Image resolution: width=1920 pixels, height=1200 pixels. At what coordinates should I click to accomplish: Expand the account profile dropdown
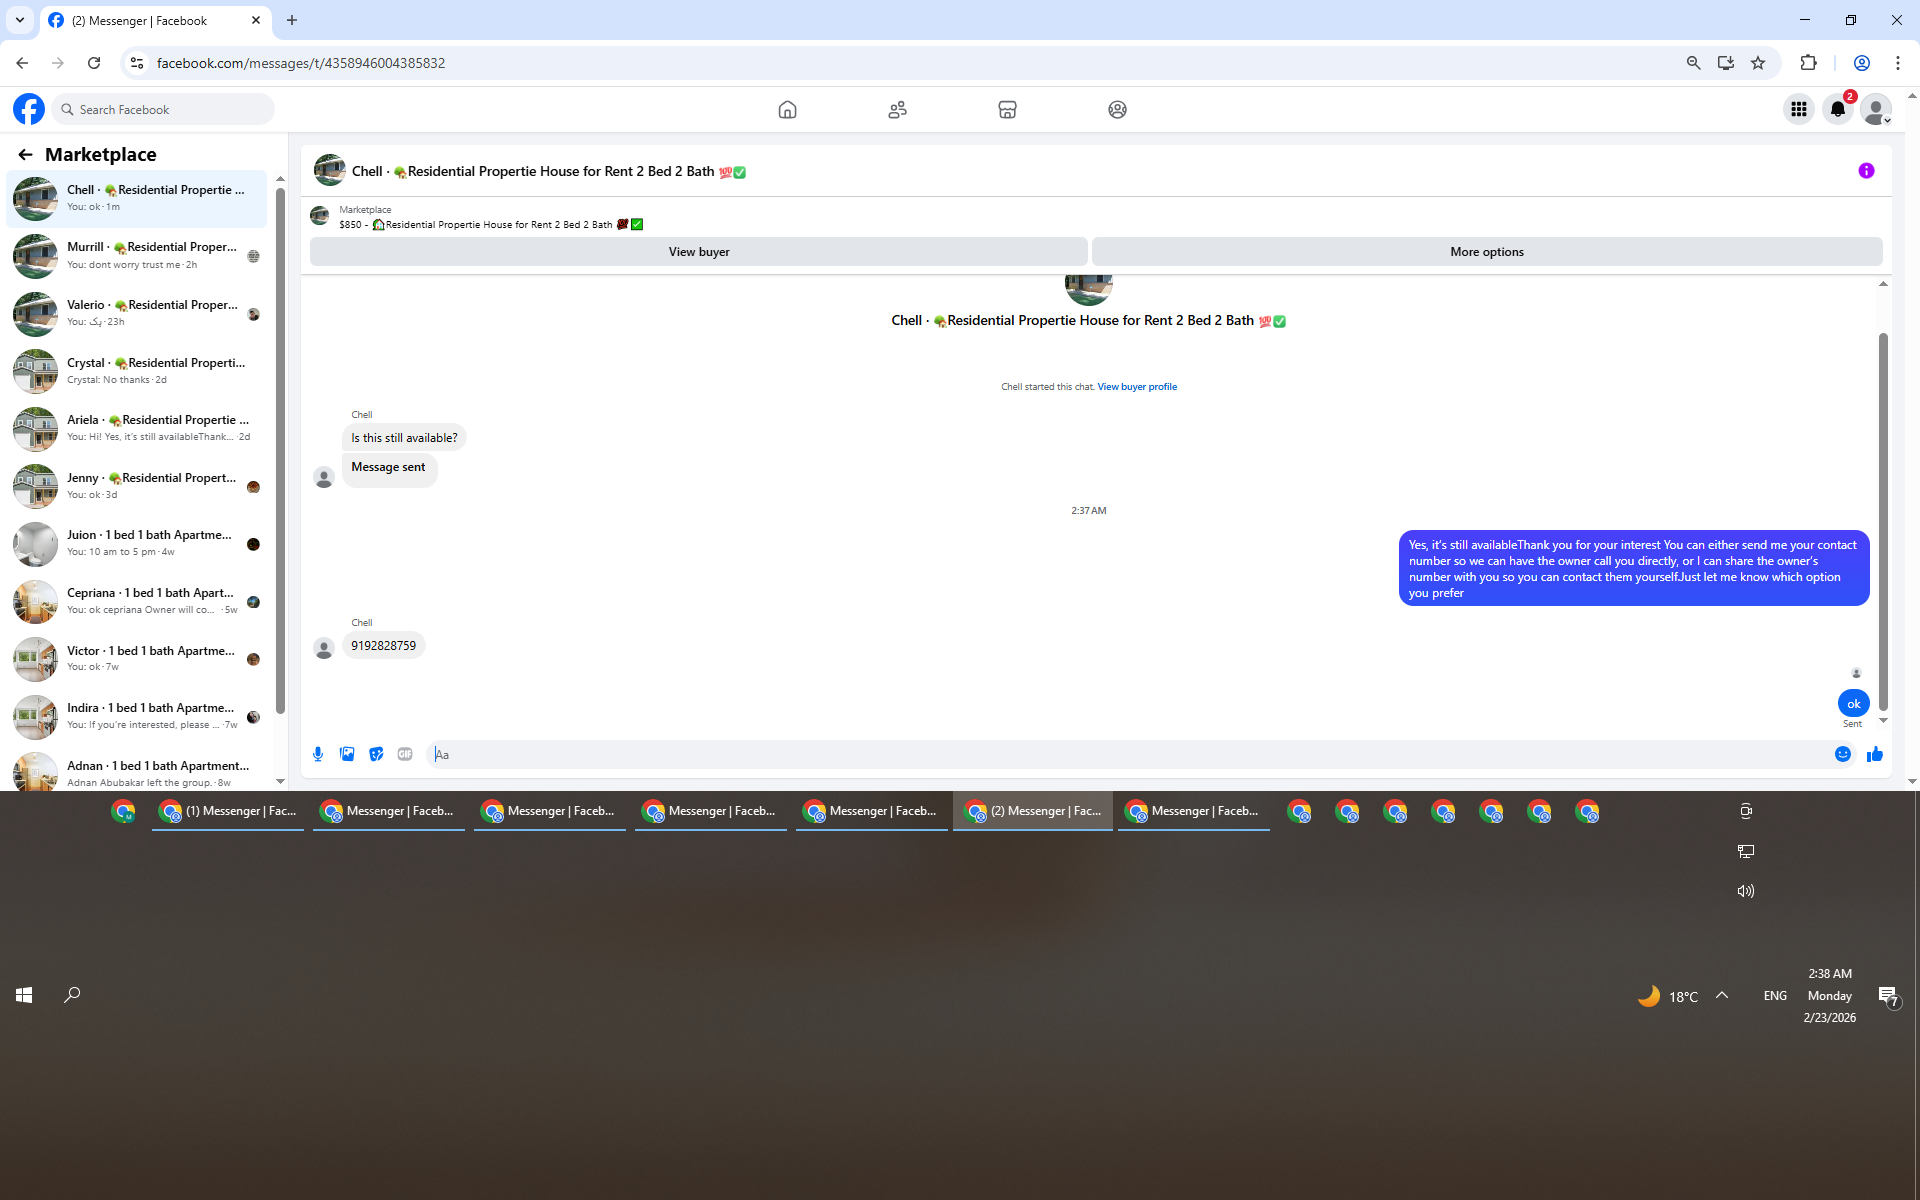(x=1877, y=109)
